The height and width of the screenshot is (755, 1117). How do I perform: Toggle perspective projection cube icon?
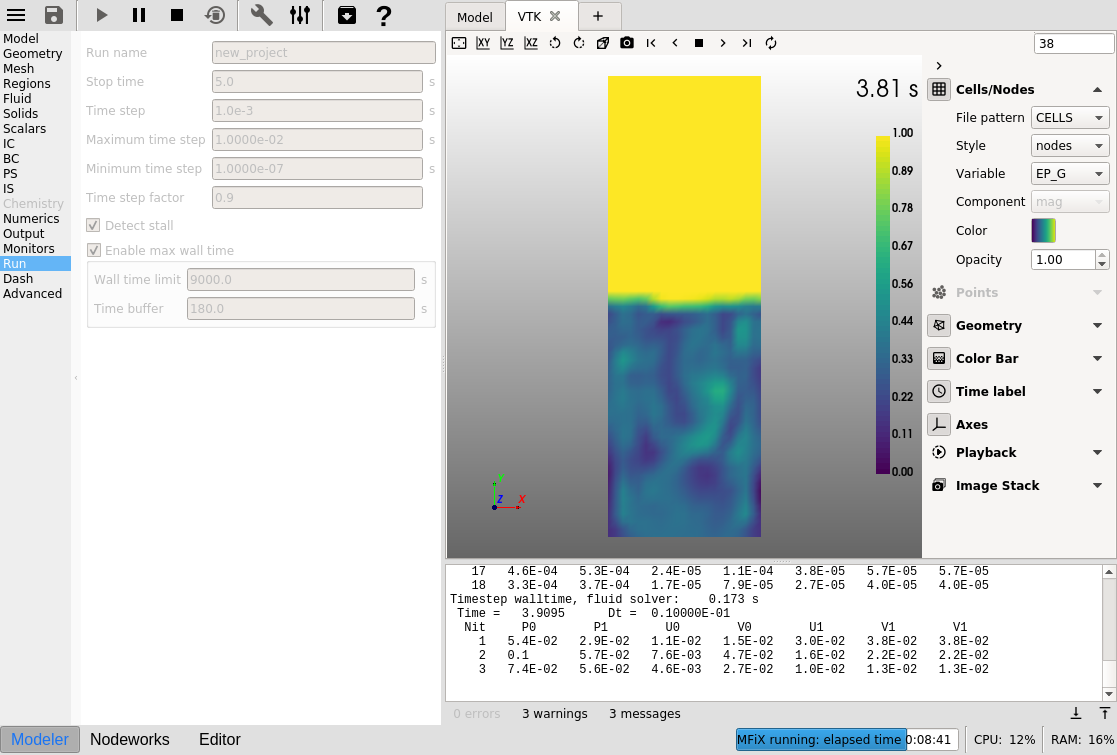pos(603,43)
